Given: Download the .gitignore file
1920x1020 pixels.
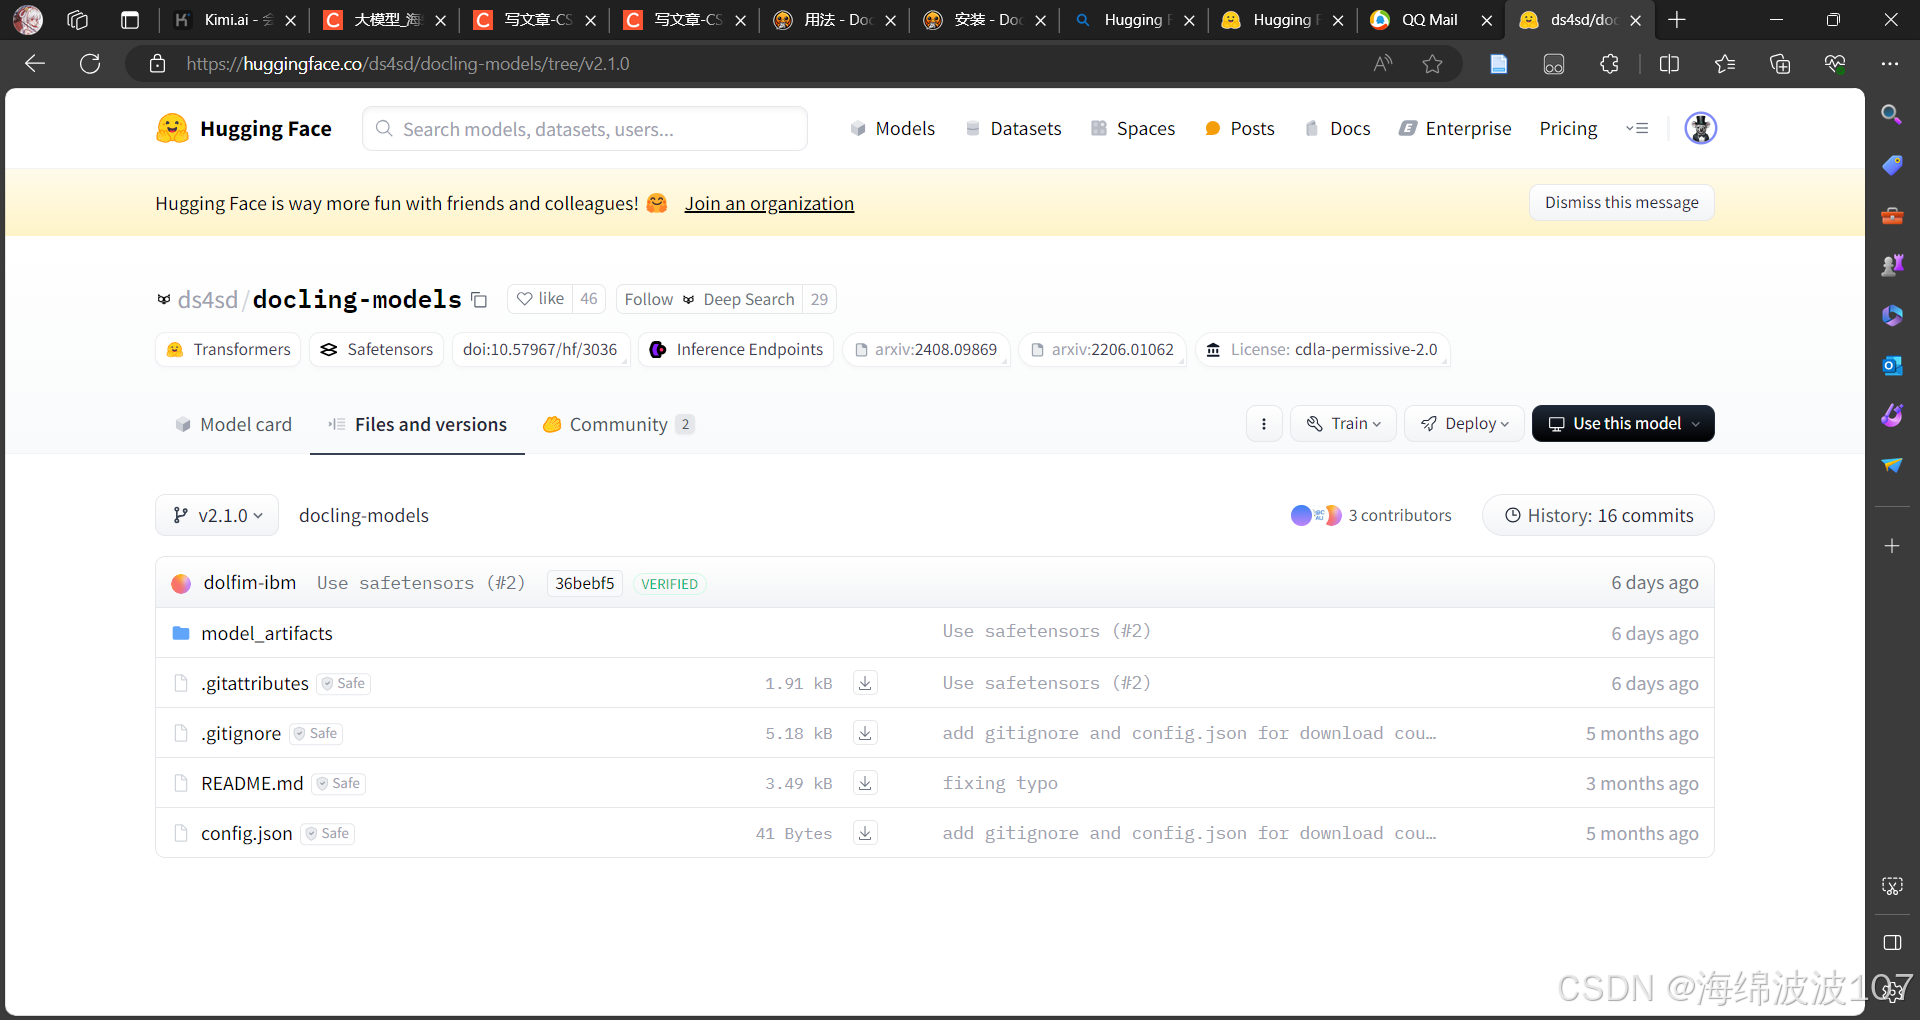Looking at the screenshot, I should point(865,733).
